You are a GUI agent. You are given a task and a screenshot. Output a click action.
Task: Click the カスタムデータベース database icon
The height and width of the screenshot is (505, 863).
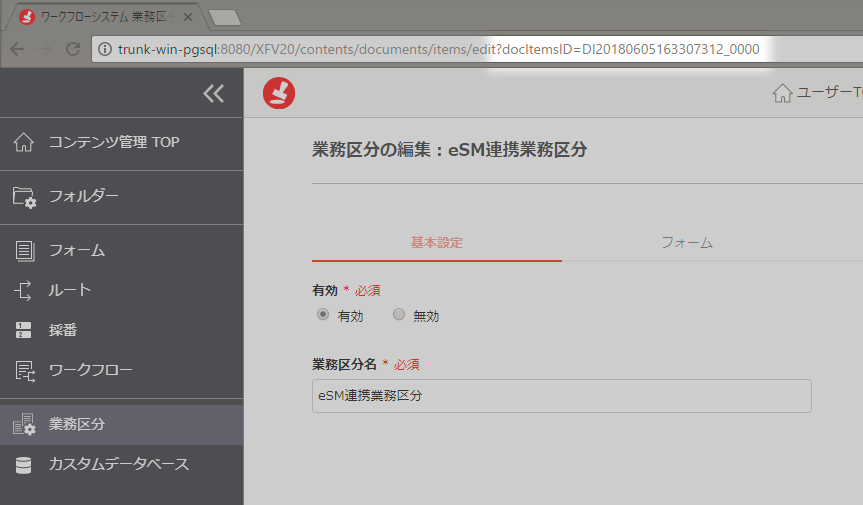(23, 465)
